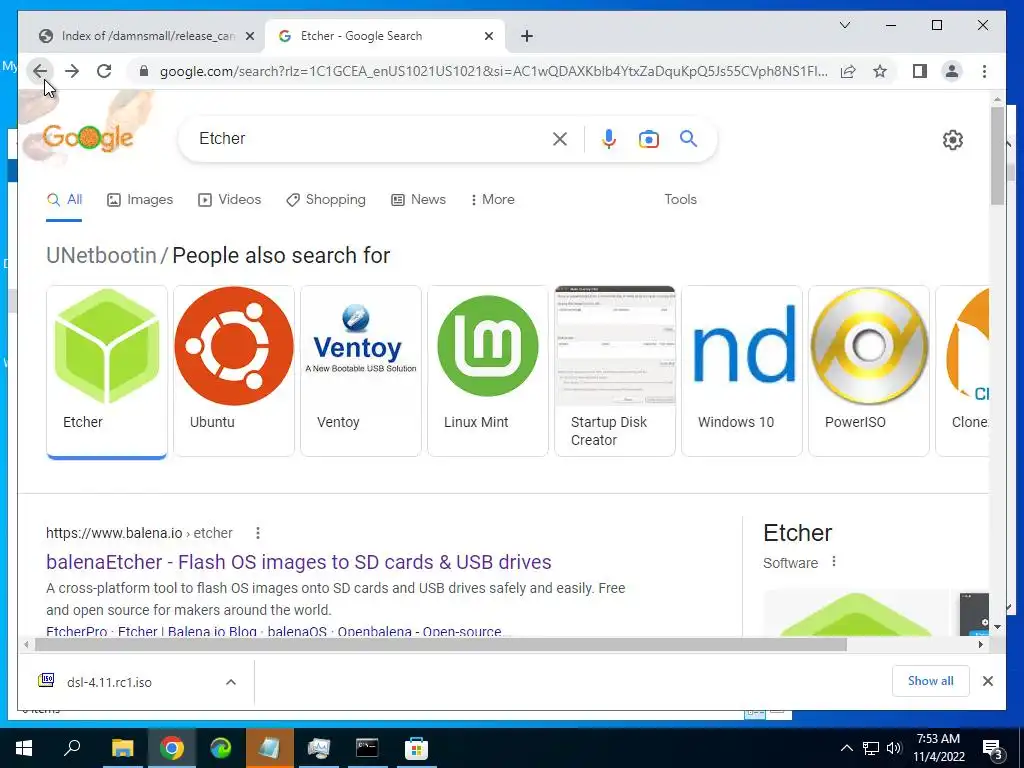Image resolution: width=1024 pixels, height=768 pixels.
Task: Open options dots next to balena.io URL
Action: pyautogui.click(x=258, y=533)
